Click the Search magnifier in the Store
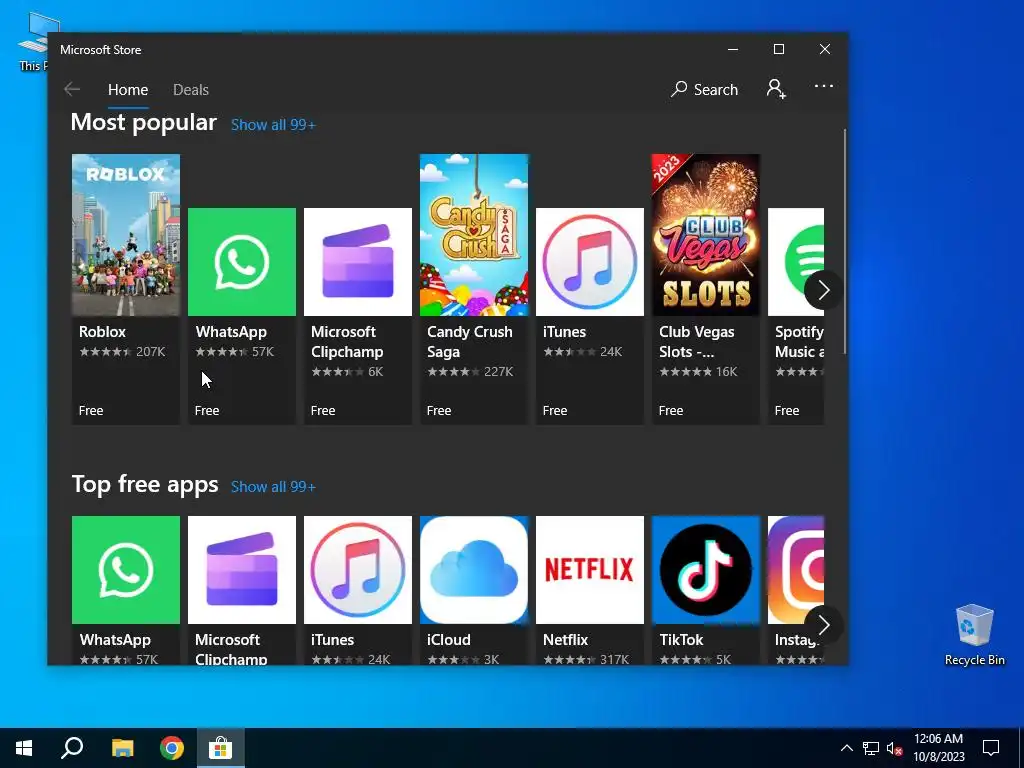 [704, 89]
